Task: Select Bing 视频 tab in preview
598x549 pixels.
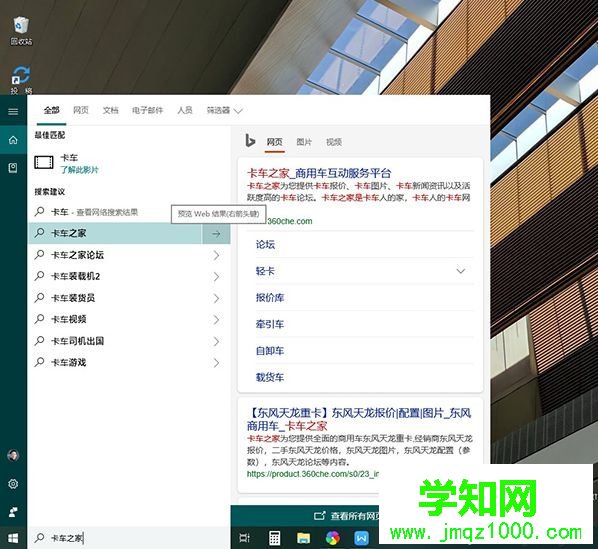Action: point(334,142)
